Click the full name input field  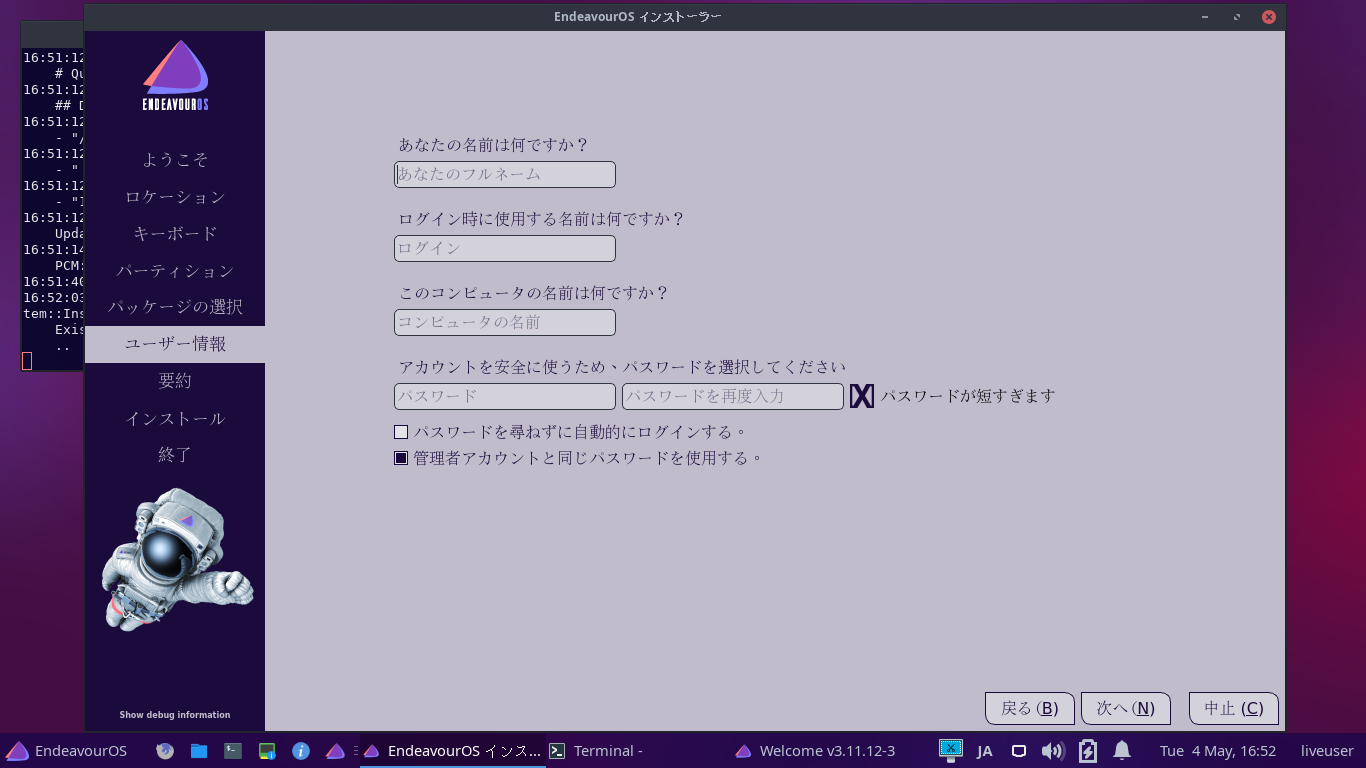(x=505, y=174)
